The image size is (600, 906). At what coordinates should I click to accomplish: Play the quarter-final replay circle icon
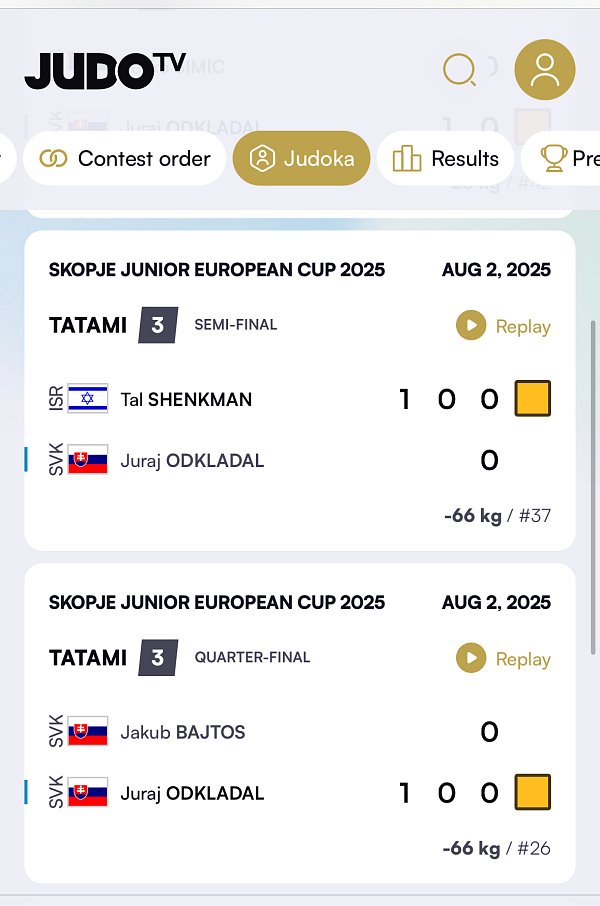[x=471, y=658]
